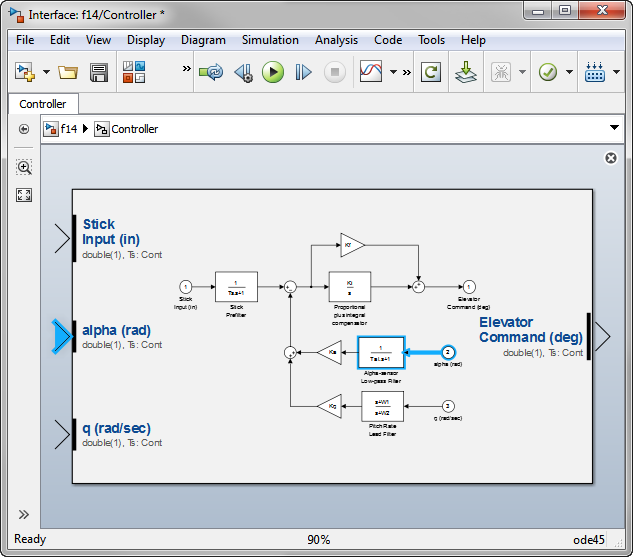This screenshot has width=633, height=557.
Task: Expand the breadcrumb path dropdown arrow
Action: pos(614,129)
